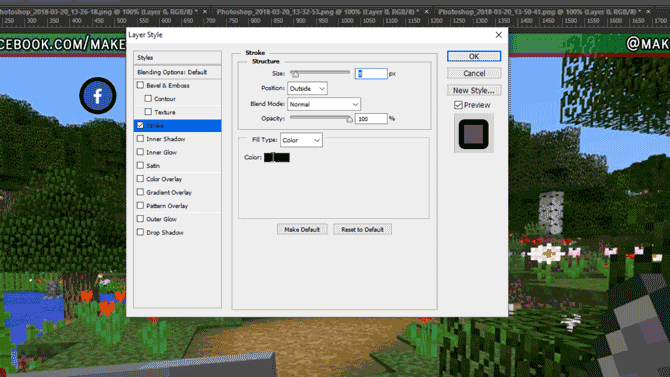Screen dimensions: 670x377
Task: Enable the Contour checkbox
Action: coord(148,98)
